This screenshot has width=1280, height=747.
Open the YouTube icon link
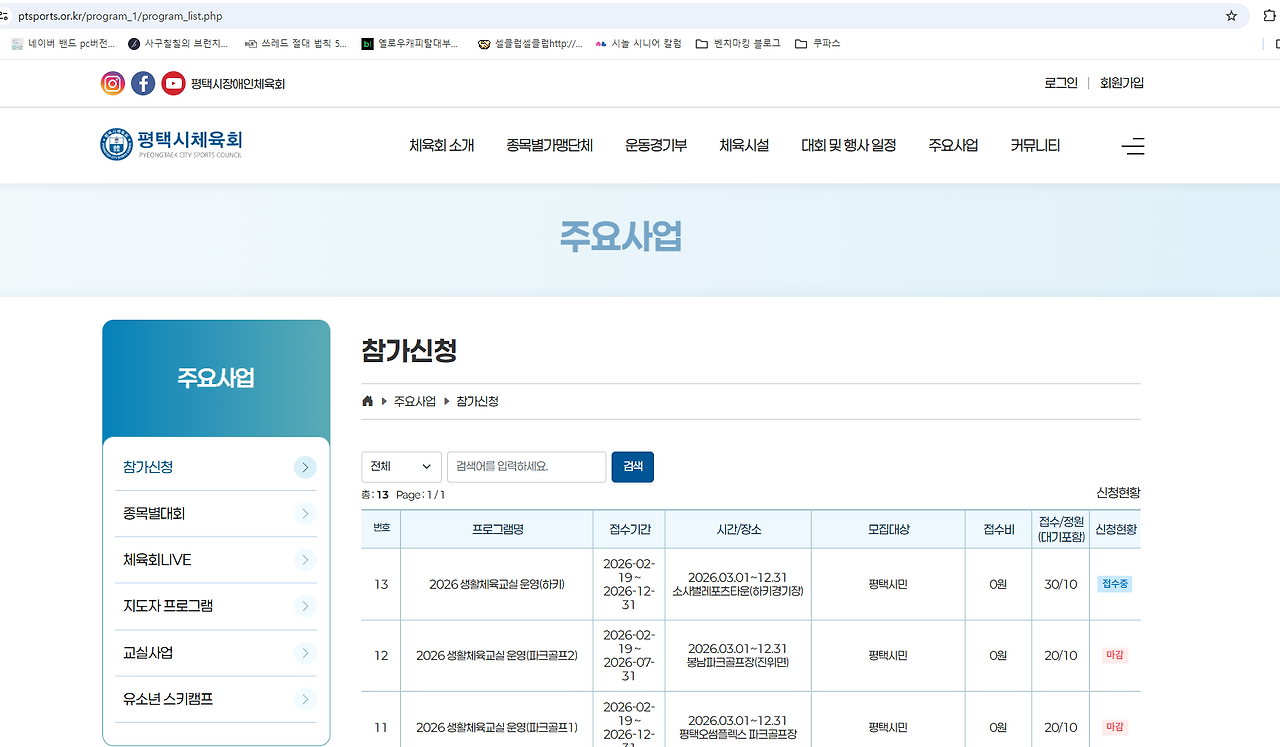(x=173, y=84)
